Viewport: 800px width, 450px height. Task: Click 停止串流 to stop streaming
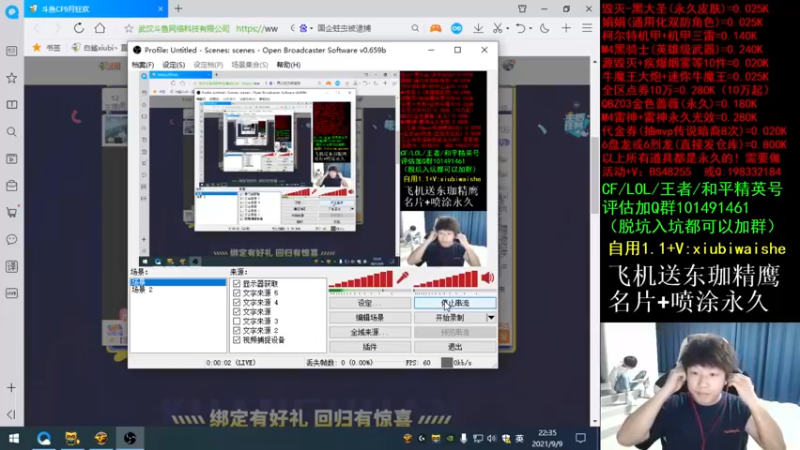(x=455, y=304)
